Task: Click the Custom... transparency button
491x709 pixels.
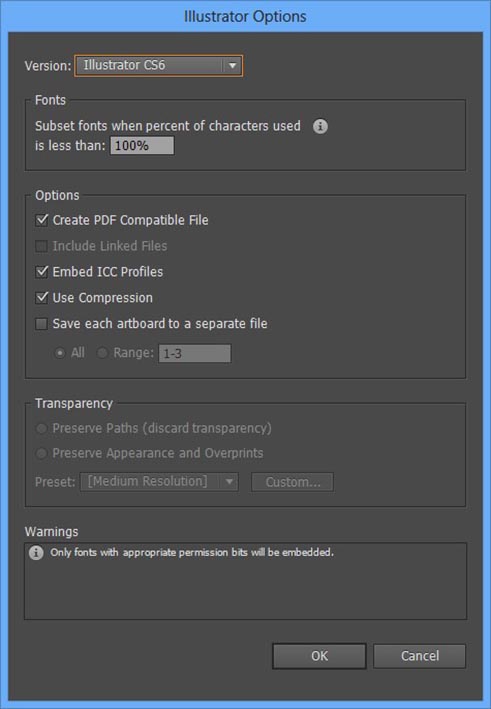Action: (x=293, y=482)
